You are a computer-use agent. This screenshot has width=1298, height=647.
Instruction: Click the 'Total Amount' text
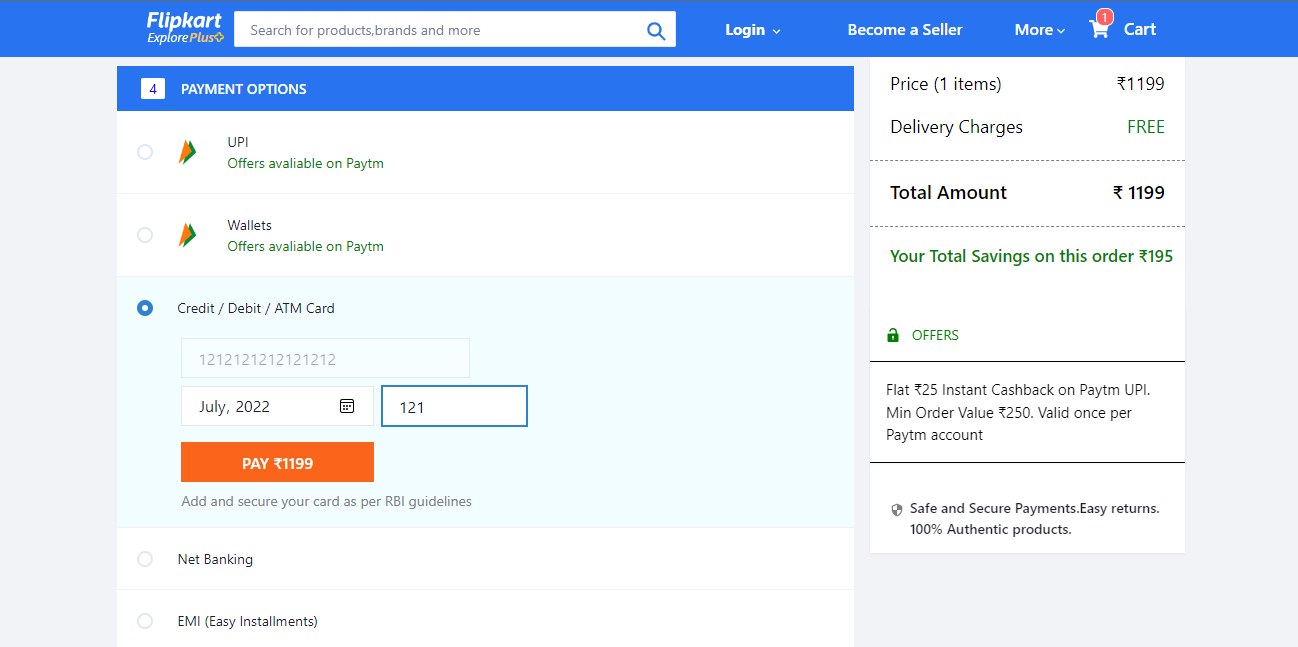click(x=949, y=193)
